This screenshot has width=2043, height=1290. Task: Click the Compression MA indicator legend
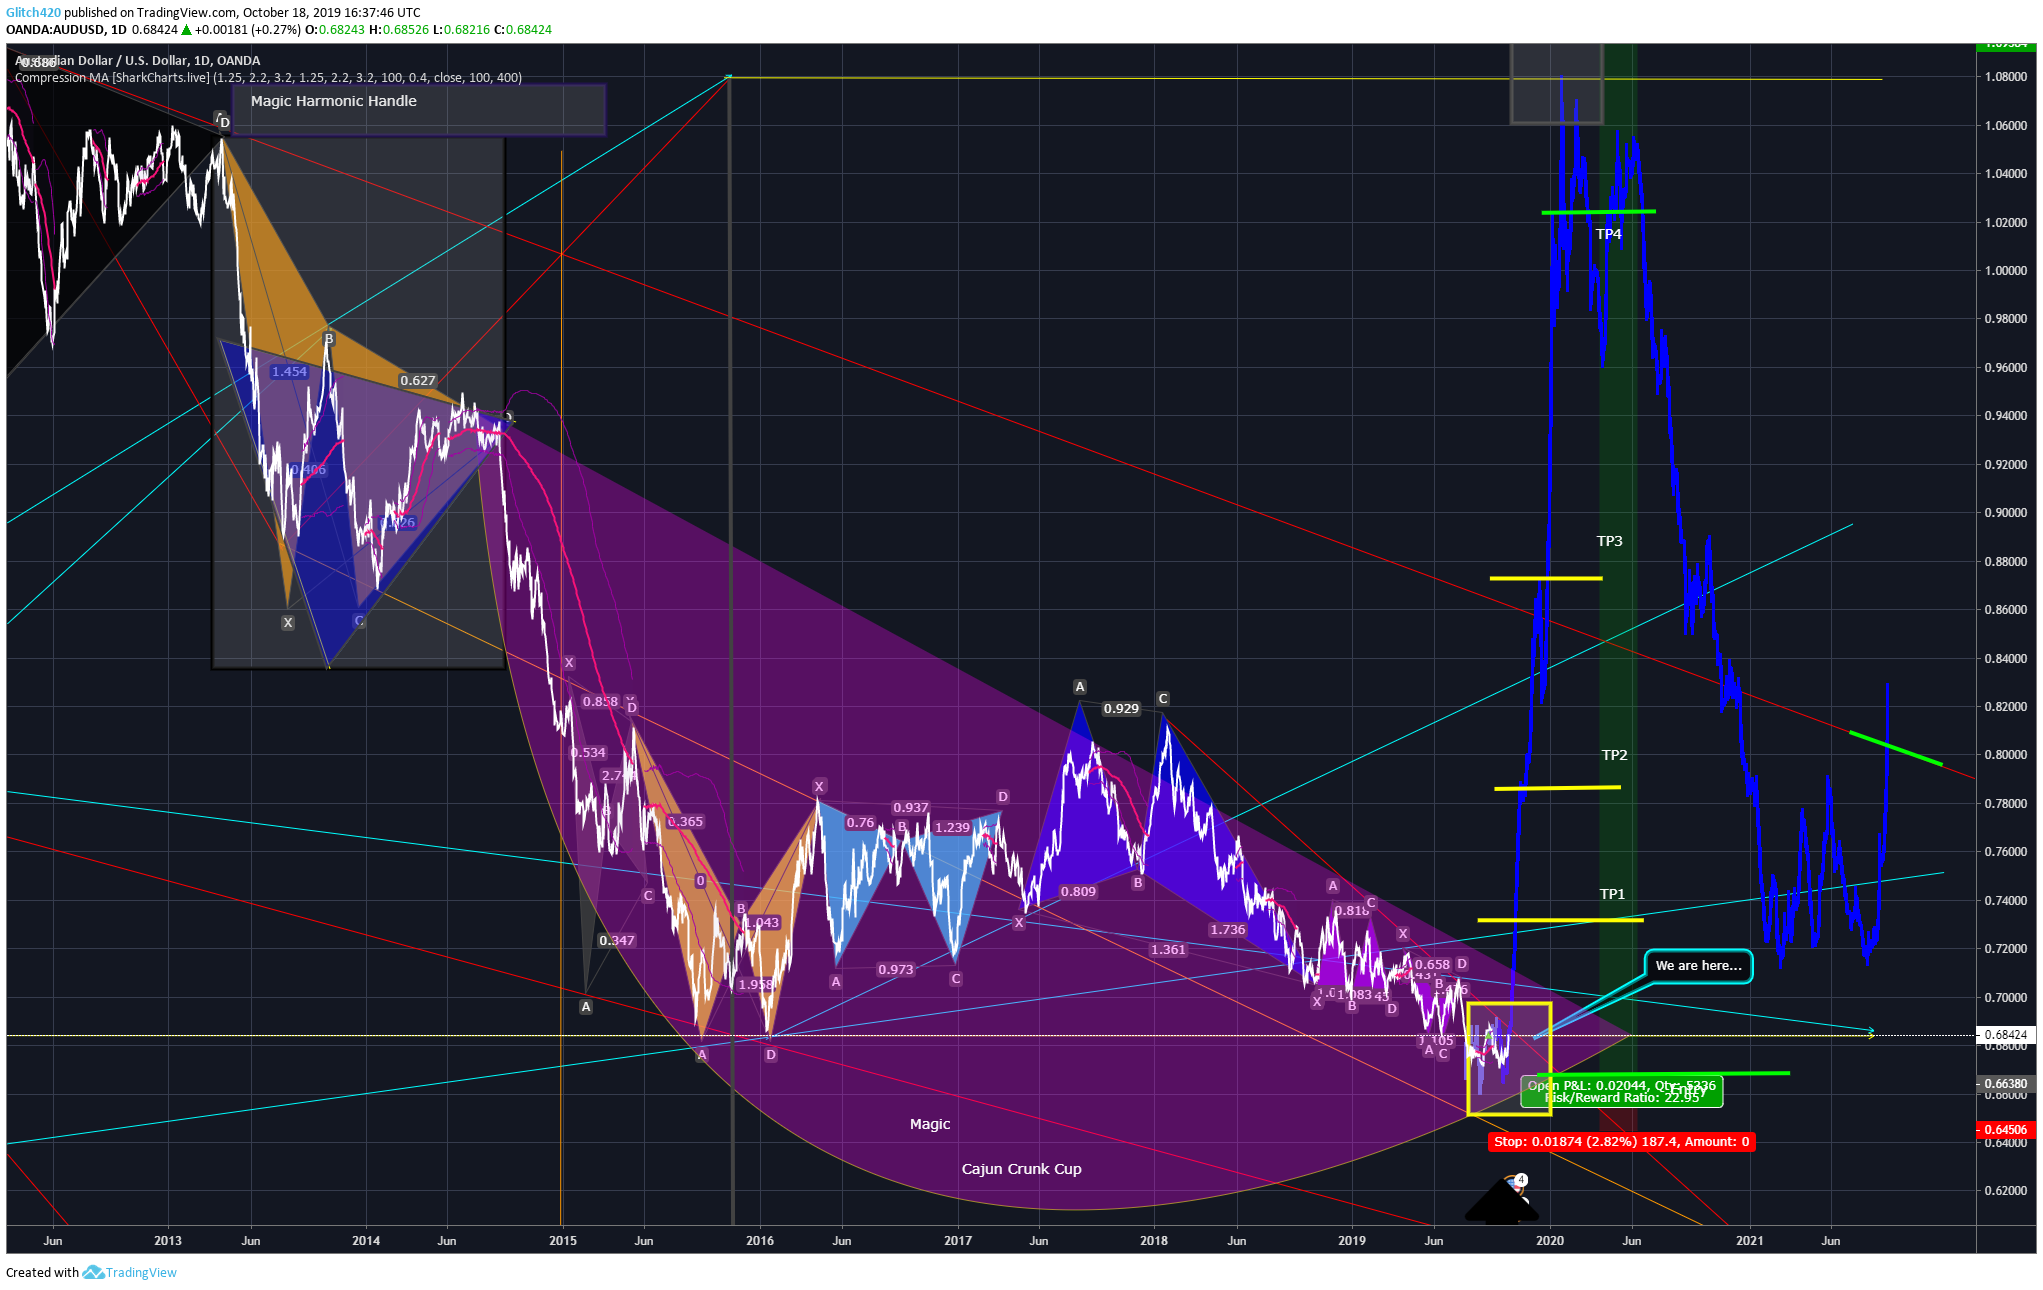tap(268, 78)
